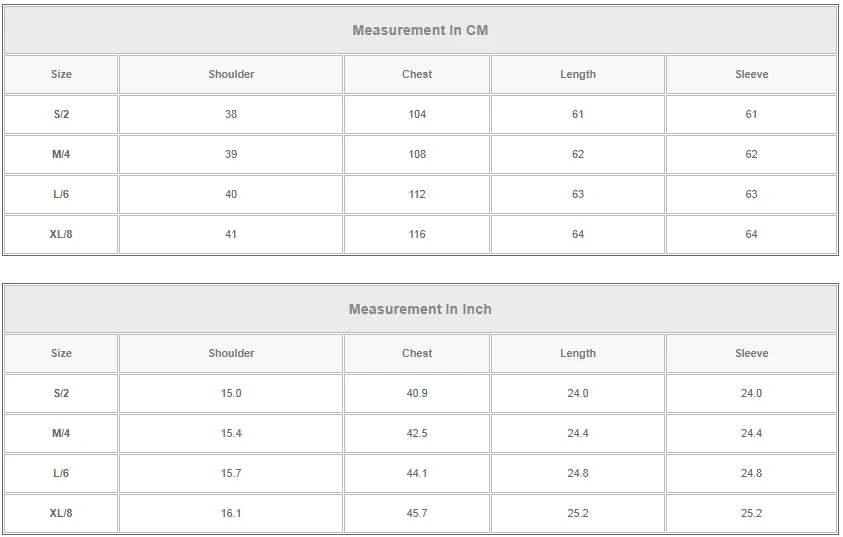Click the Length column header in Inch table
The image size is (843, 537).
pos(578,353)
